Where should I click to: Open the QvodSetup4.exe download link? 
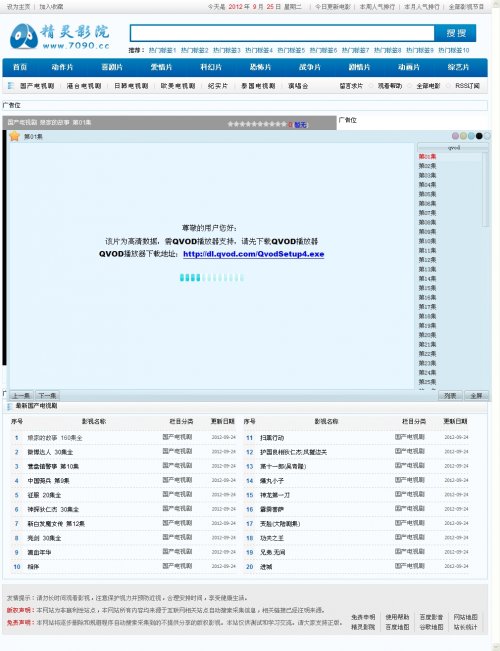[x=254, y=254]
